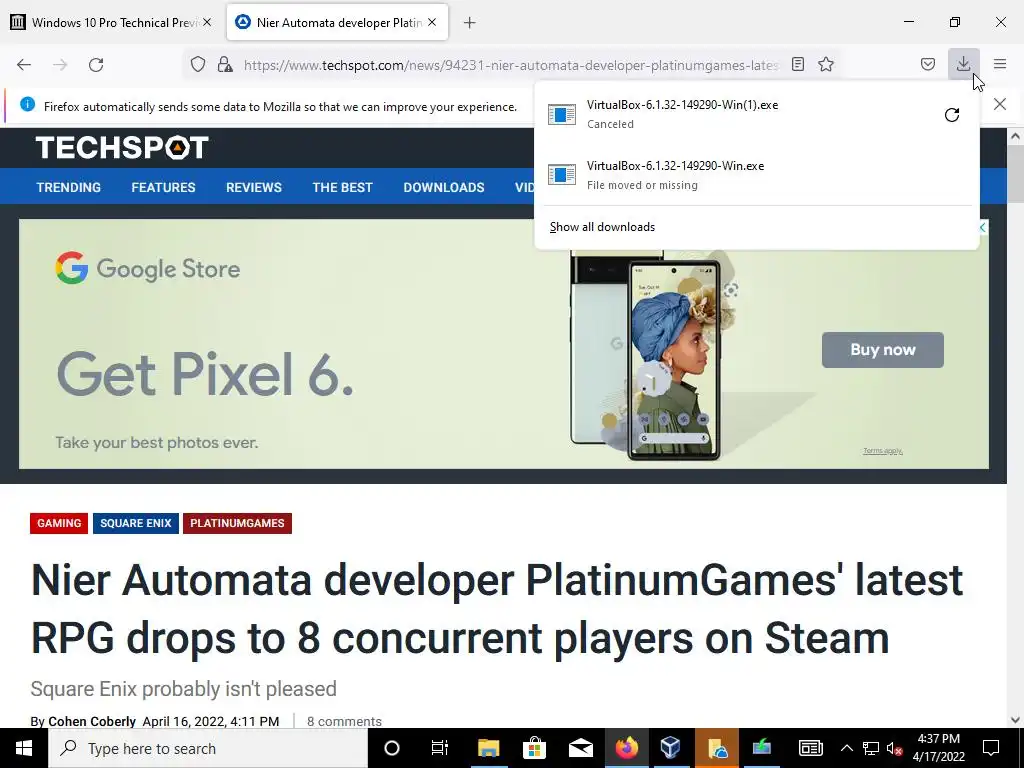Open the Firefox hamburger menu
Viewport: 1024px width, 768px height.
point(1000,64)
